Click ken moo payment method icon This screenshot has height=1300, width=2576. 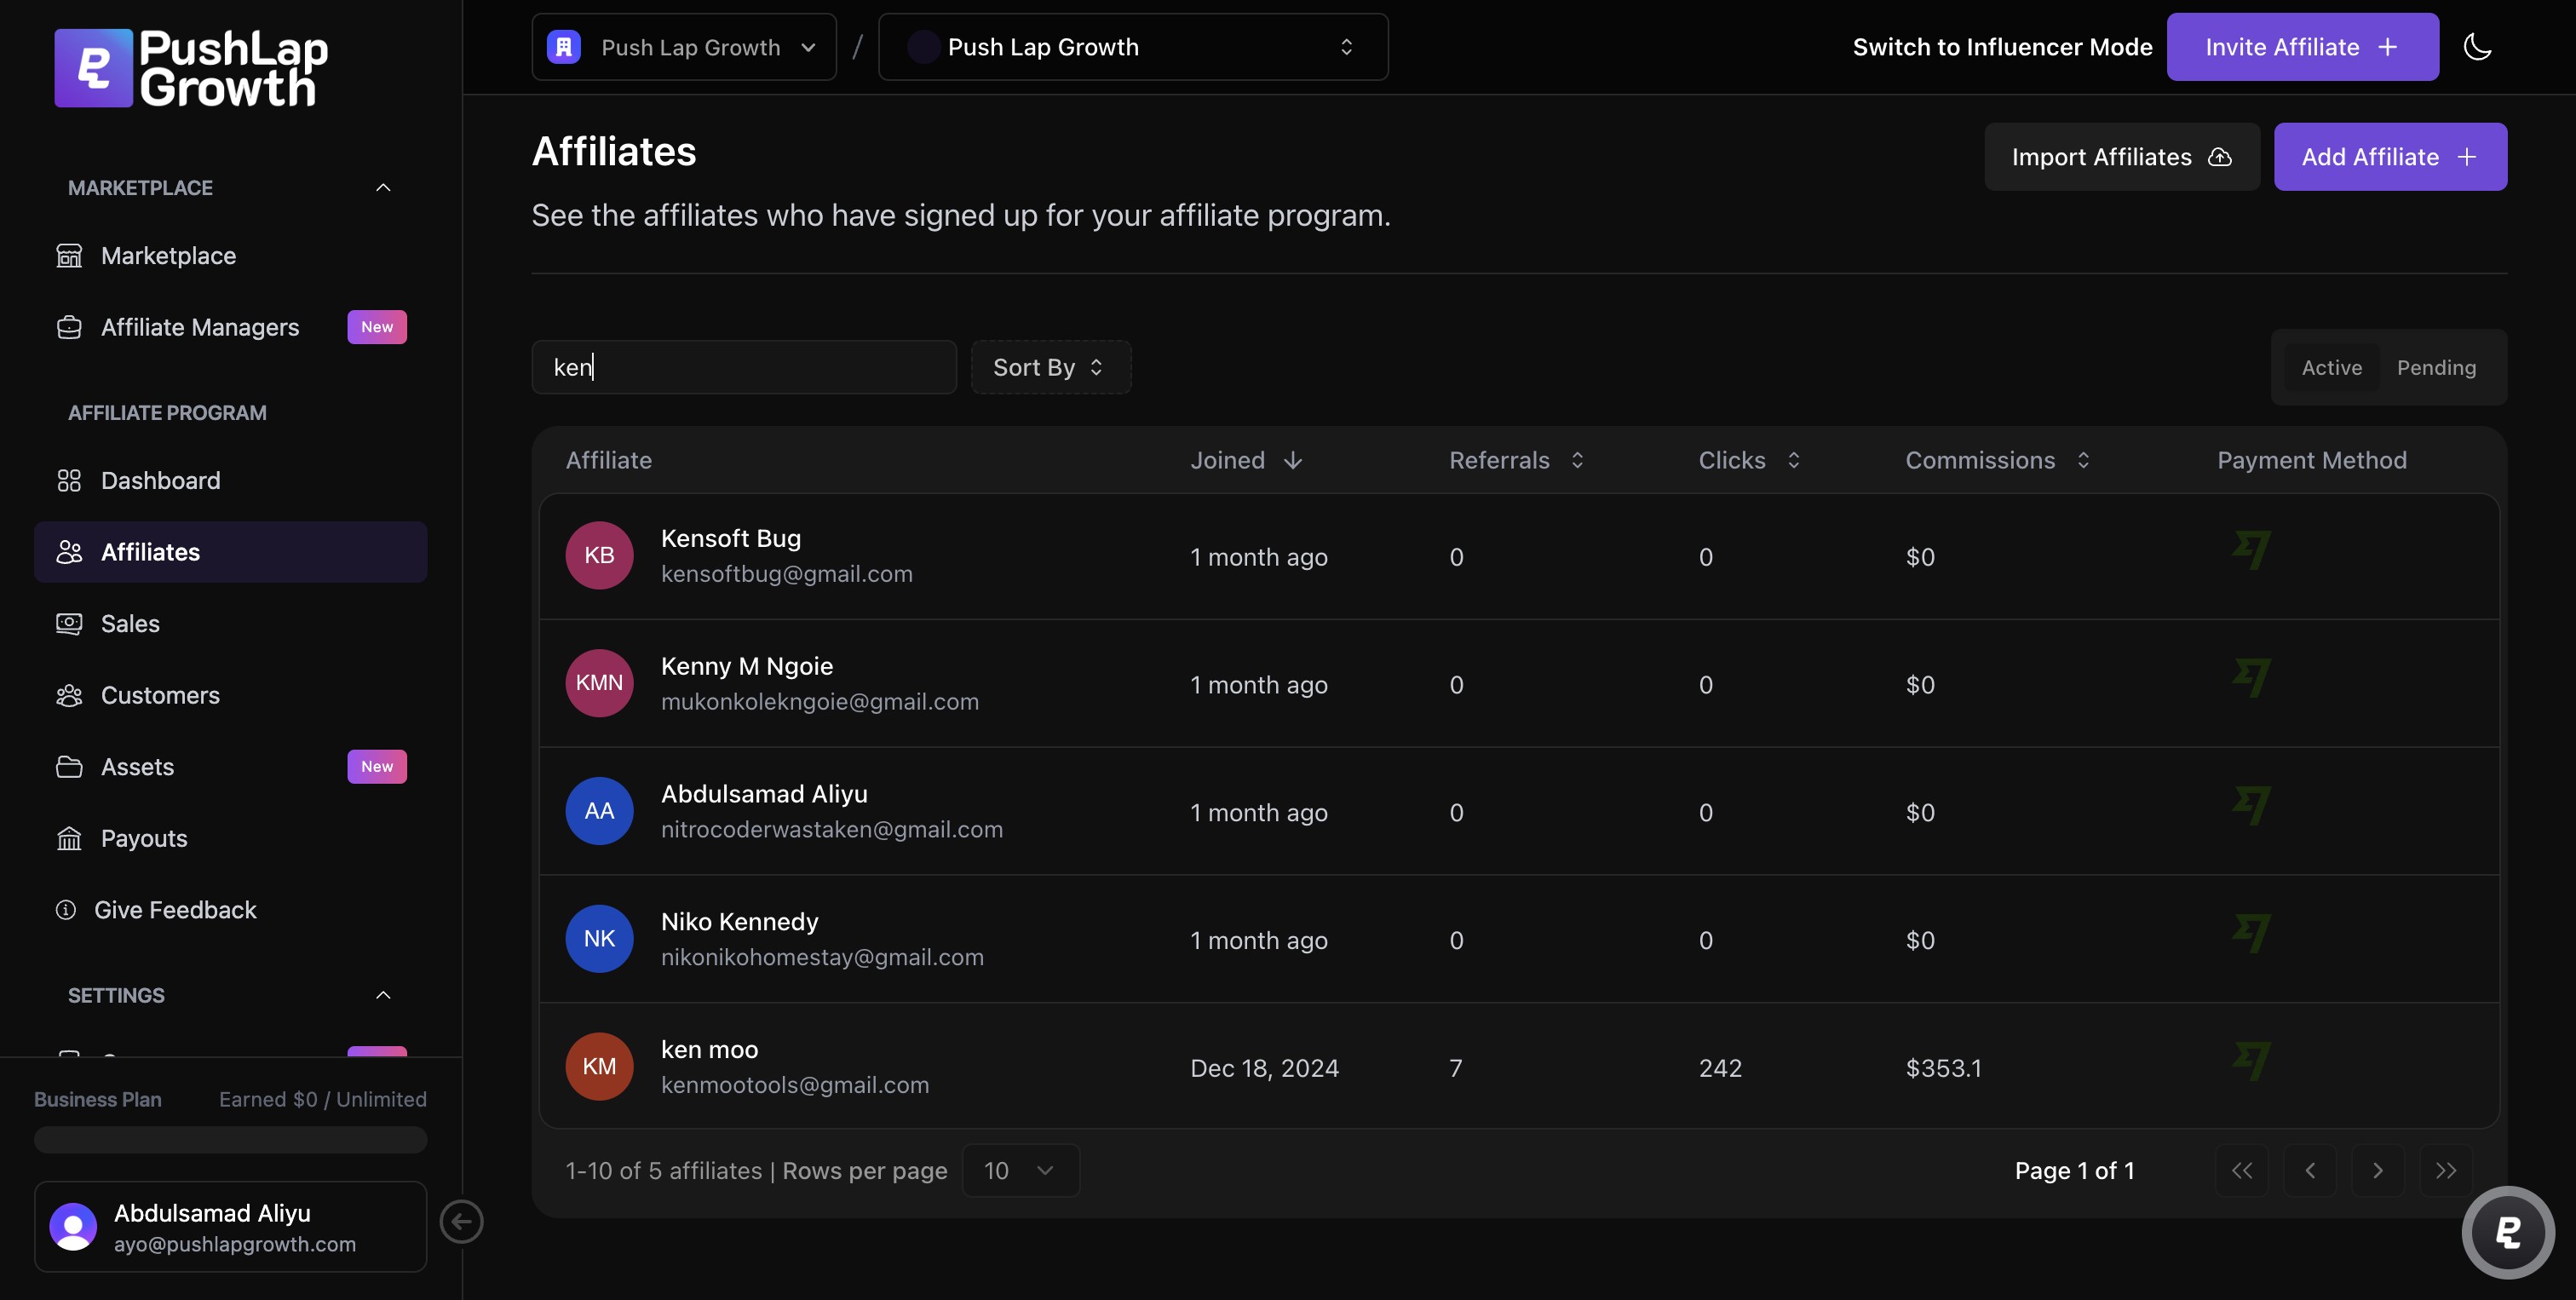click(x=2252, y=1062)
